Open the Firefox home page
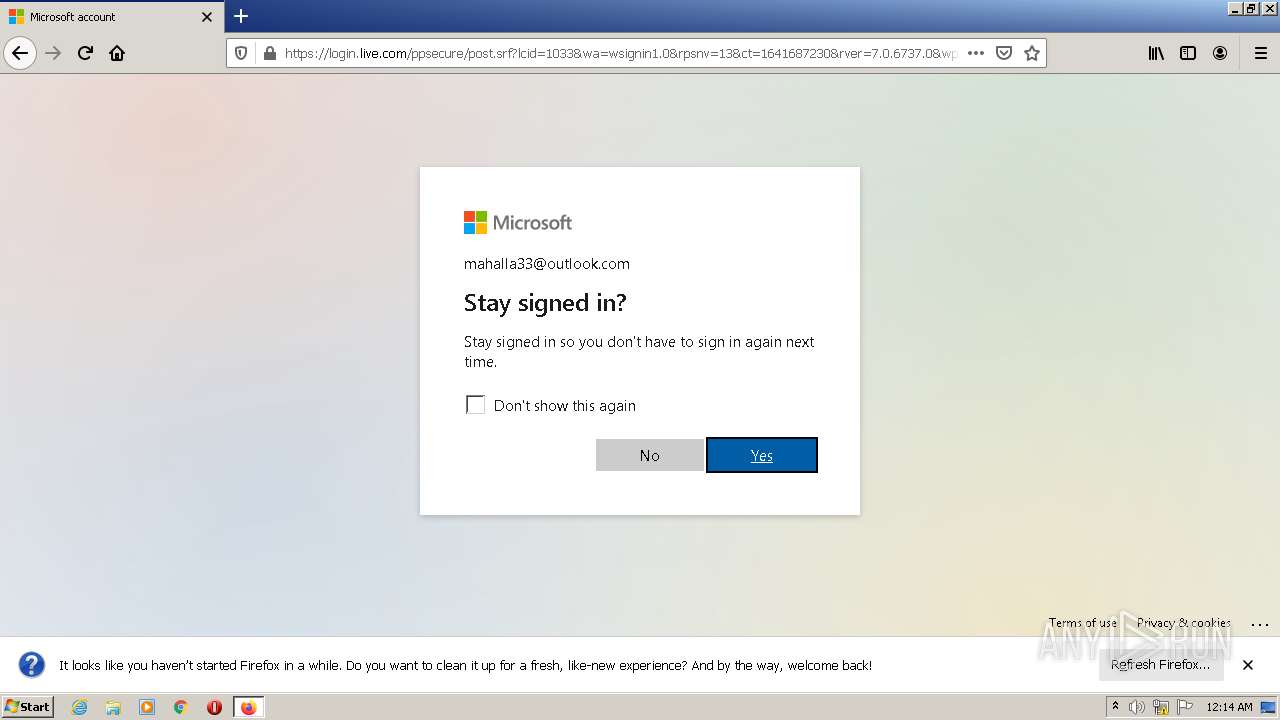Image resolution: width=1280 pixels, height=720 pixels. point(117,53)
